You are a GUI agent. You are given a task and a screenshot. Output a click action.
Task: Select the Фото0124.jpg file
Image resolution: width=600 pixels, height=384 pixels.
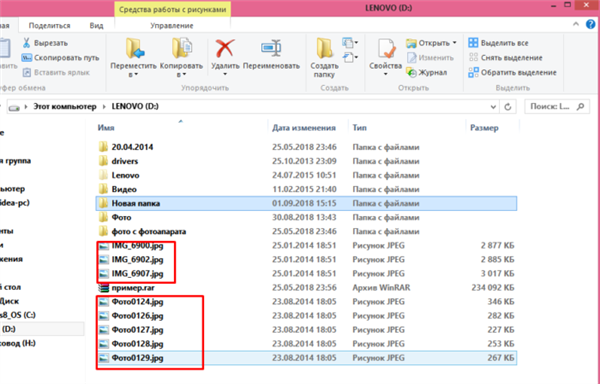306,302
